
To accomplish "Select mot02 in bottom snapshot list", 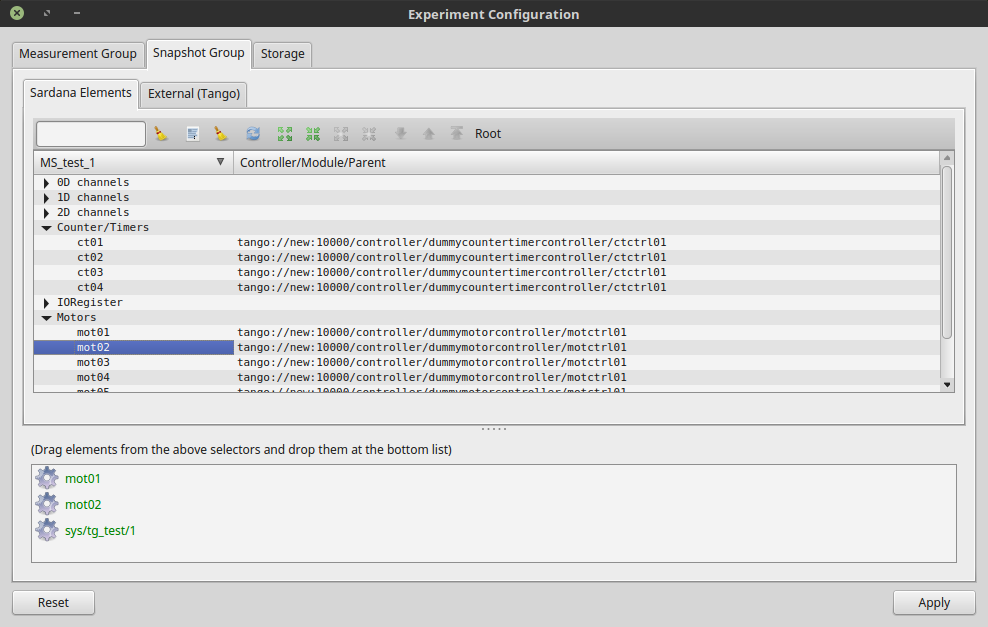I will (x=83, y=505).
